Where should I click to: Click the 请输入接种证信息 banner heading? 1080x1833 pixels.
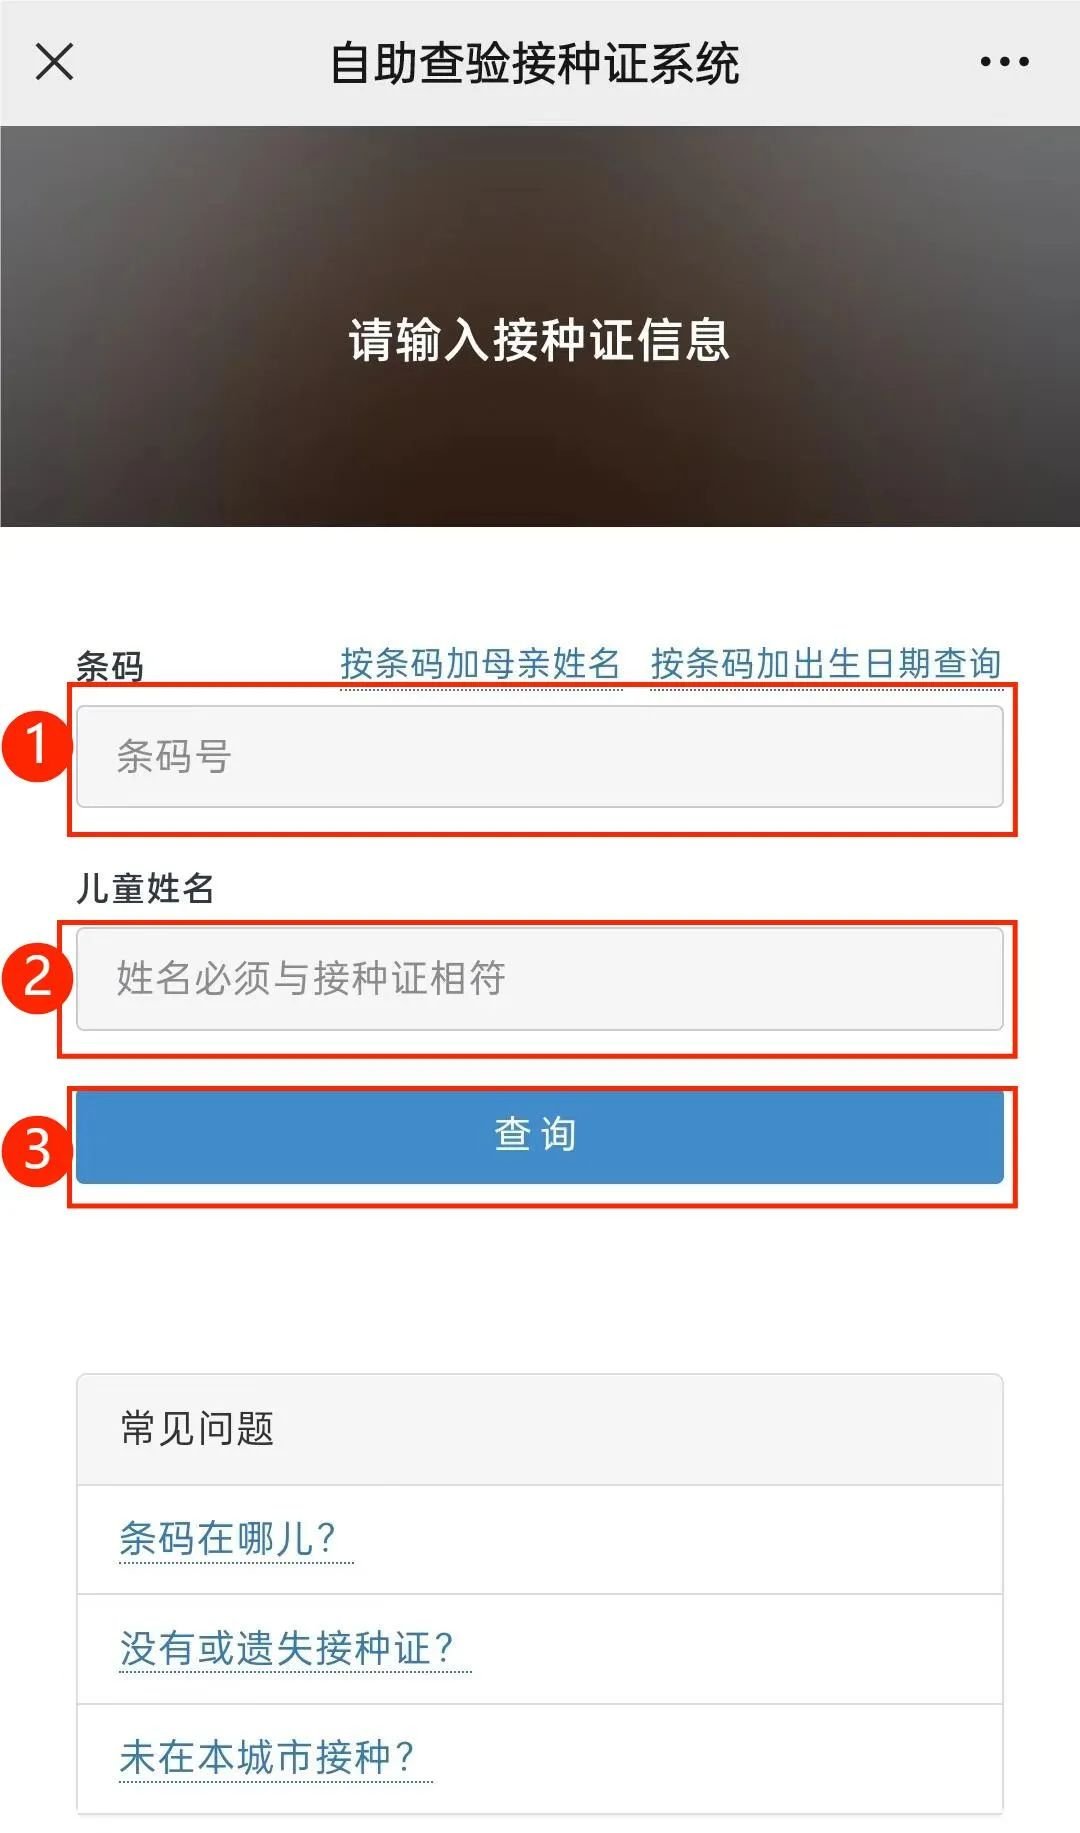tap(540, 340)
